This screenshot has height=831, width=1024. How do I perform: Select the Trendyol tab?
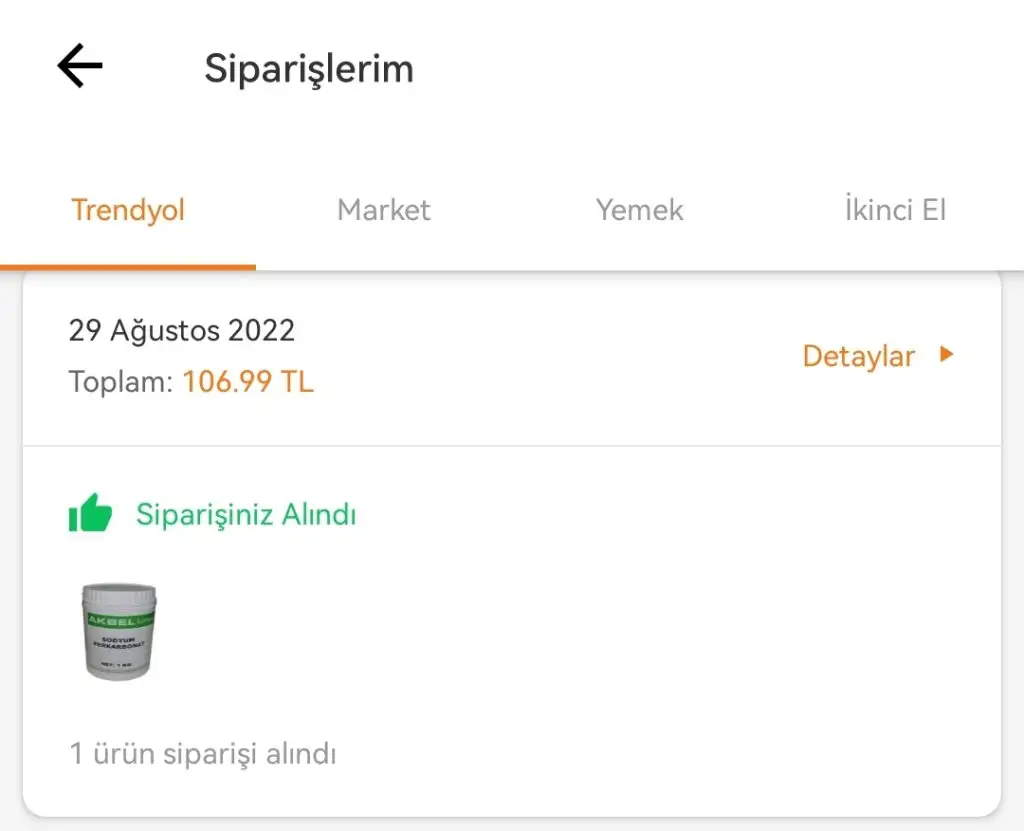click(128, 210)
